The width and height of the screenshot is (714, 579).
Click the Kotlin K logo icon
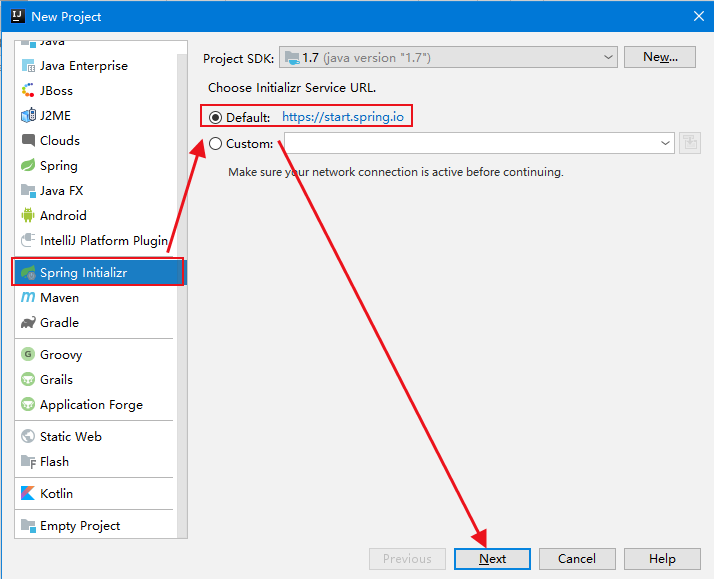tap(28, 493)
